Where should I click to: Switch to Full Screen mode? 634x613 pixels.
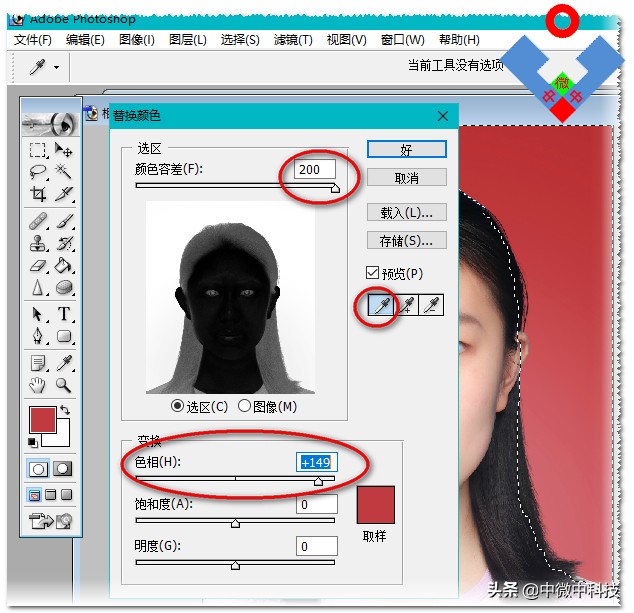pyautogui.click(x=66, y=495)
